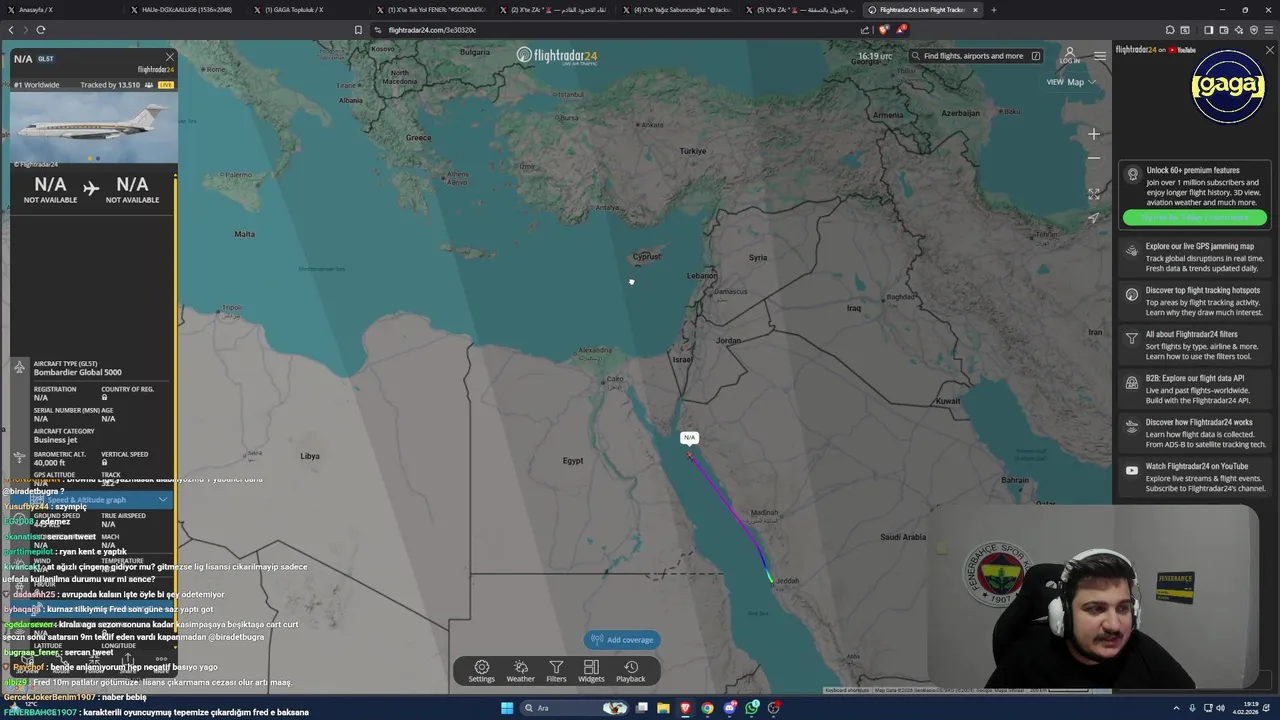Screen dimensions: 1280x720
Task: Zoom out of the map with minus
Action: [x=1093, y=158]
